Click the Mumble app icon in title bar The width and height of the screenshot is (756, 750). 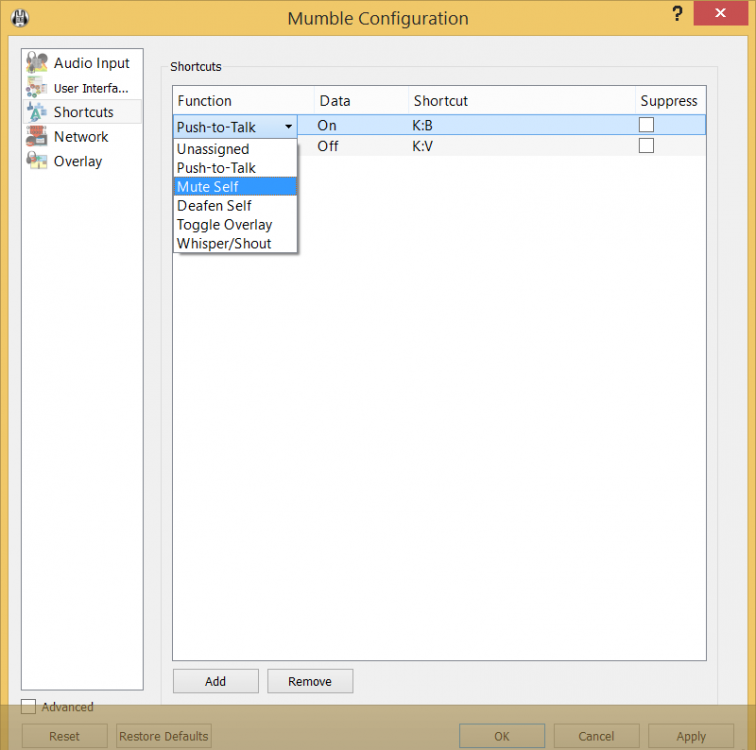click(18, 18)
